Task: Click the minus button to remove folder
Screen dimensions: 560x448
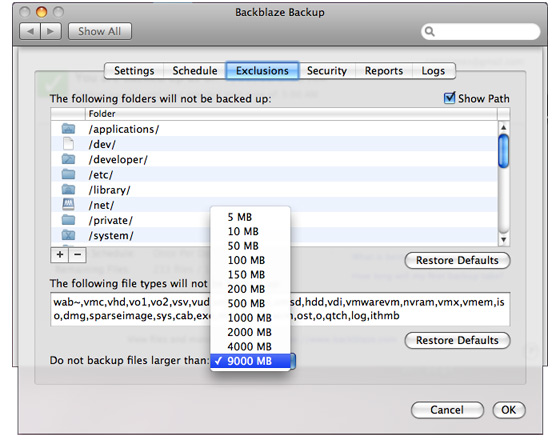Action: pos(78,255)
